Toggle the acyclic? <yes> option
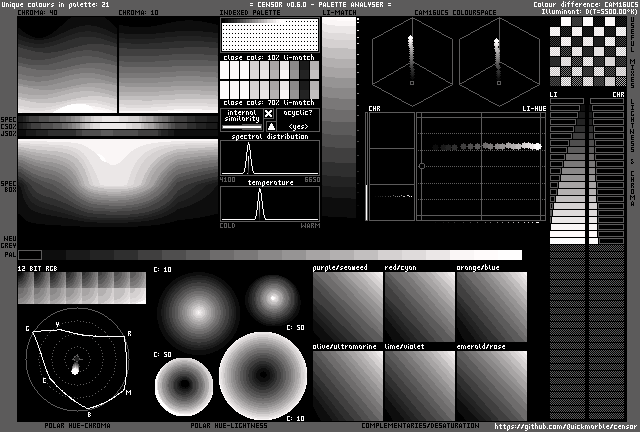This screenshot has width=640, height=432. click(298, 120)
